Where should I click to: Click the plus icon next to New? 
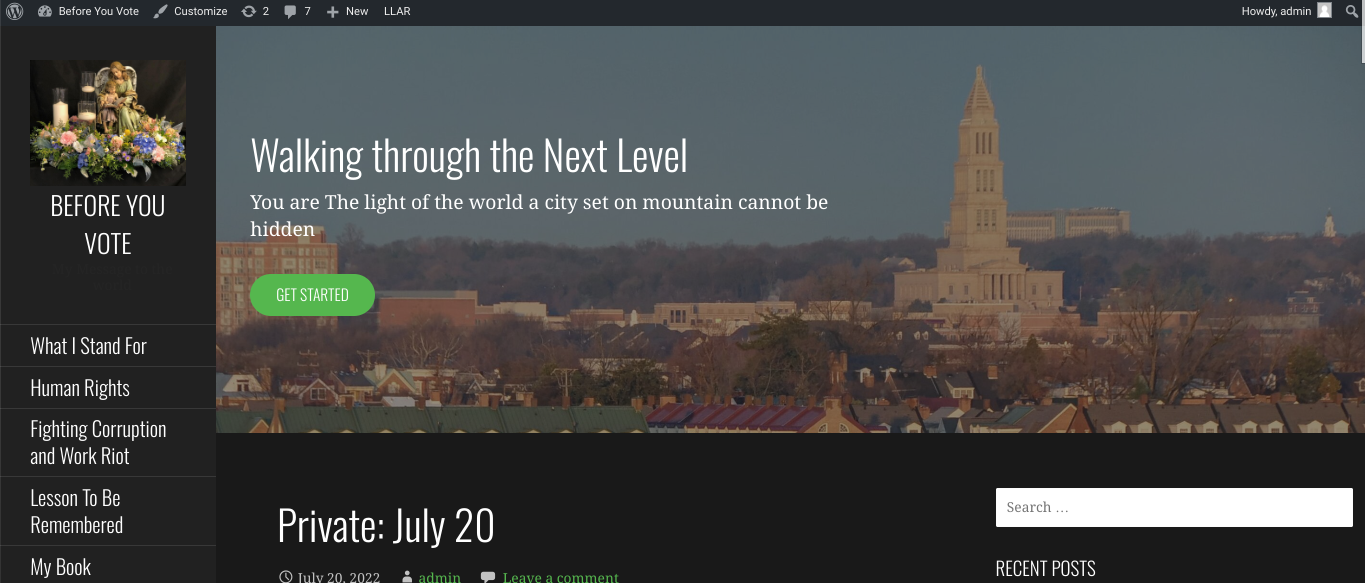[333, 12]
